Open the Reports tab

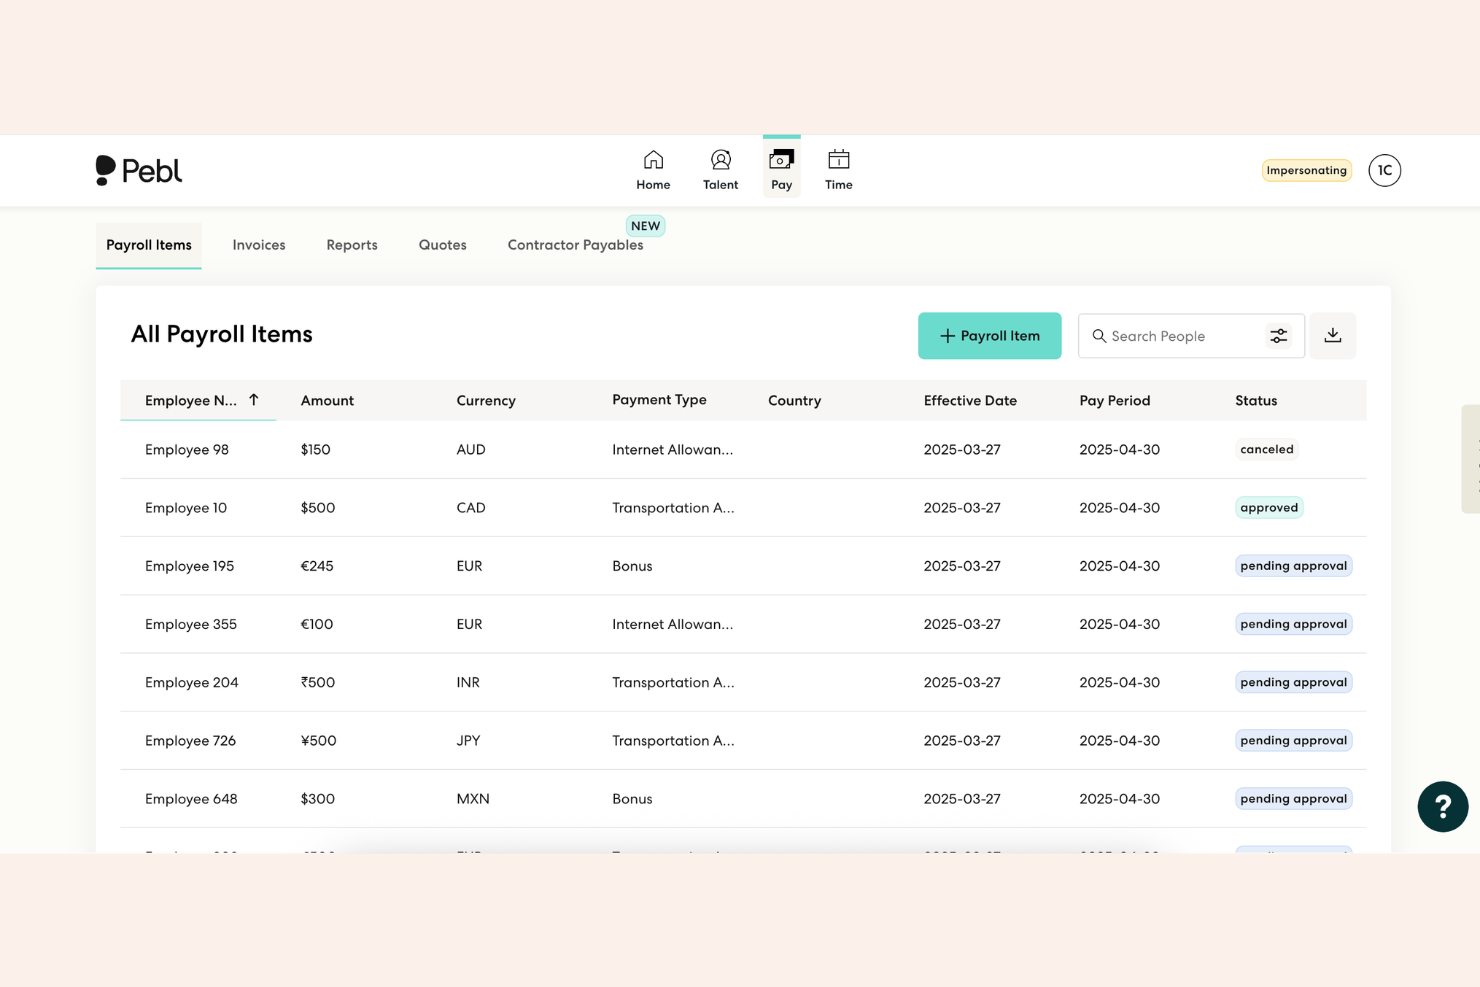(x=351, y=244)
